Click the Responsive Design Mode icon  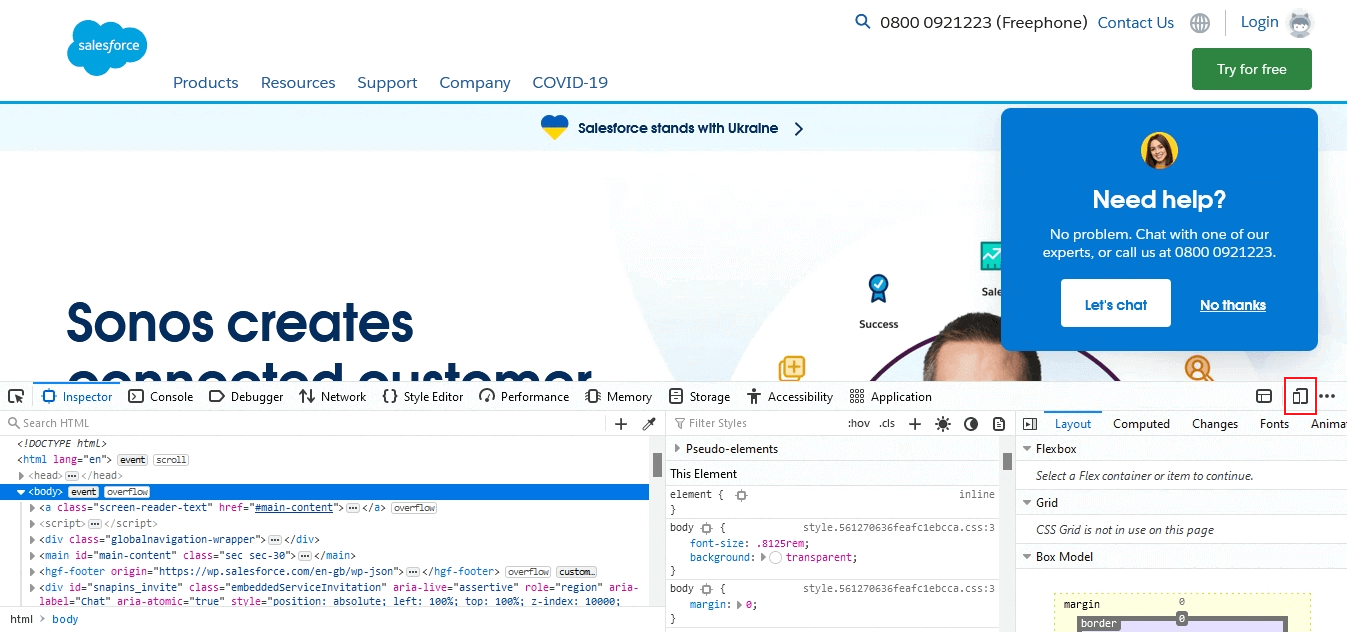(x=1300, y=397)
